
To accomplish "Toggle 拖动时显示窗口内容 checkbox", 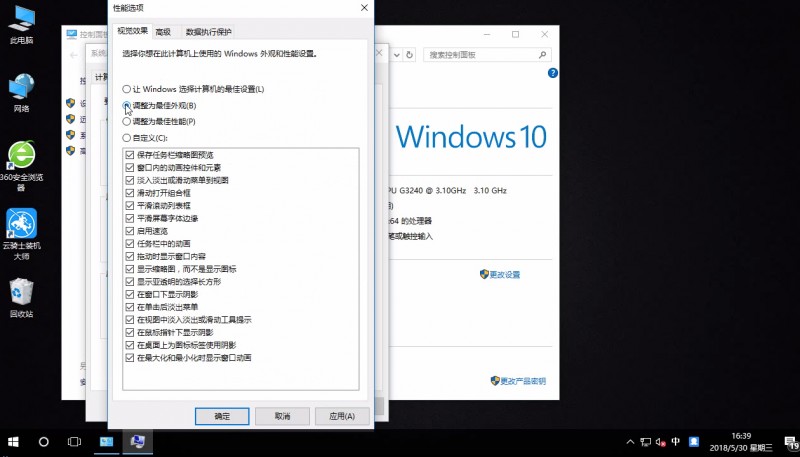I will (x=130, y=256).
